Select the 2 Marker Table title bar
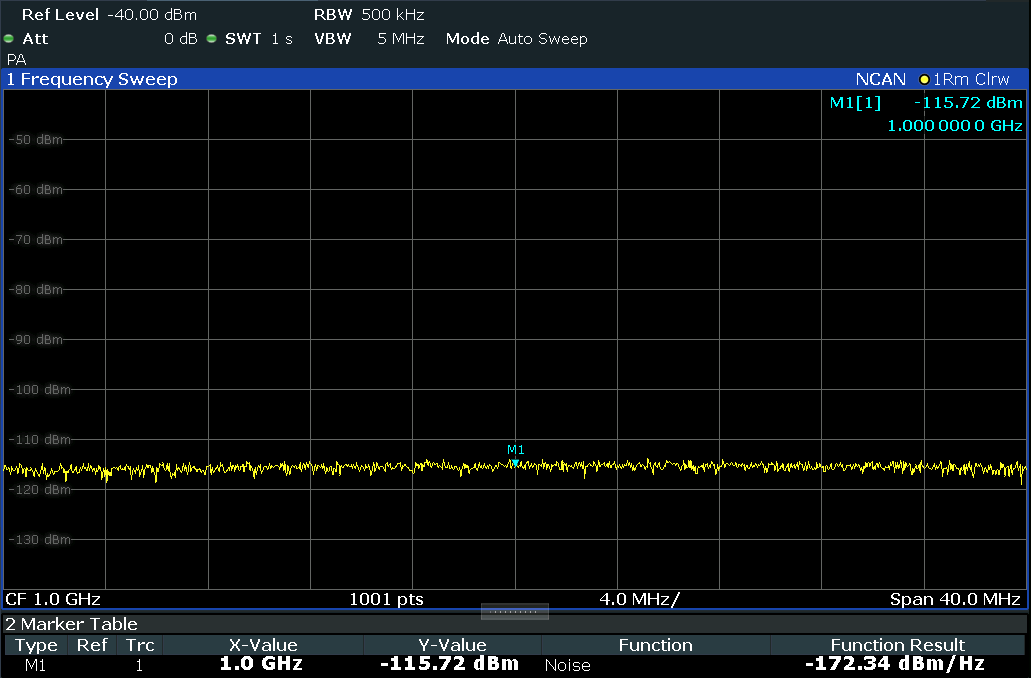 (x=72, y=624)
